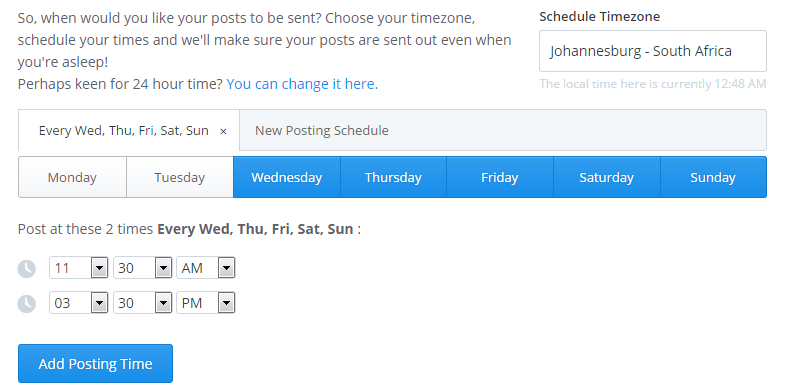This screenshot has width=787, height=389.
Task: Disable Sunday in posting schedule
Action: [713, 177]
